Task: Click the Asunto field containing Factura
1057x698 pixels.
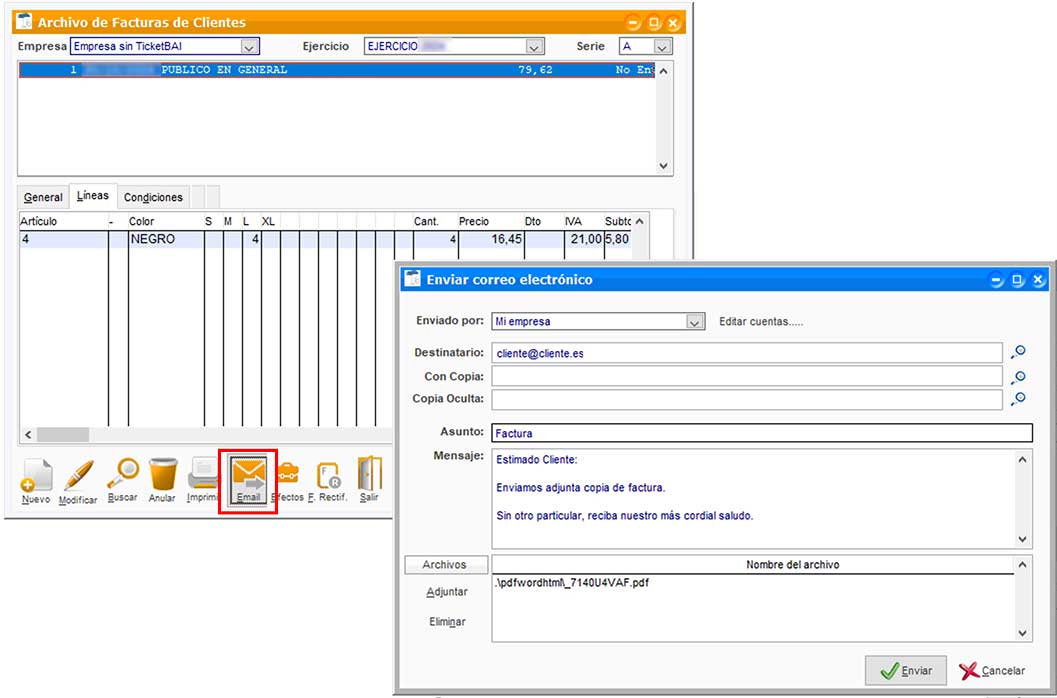Action: pyautogui.click(x=762, y=433)
